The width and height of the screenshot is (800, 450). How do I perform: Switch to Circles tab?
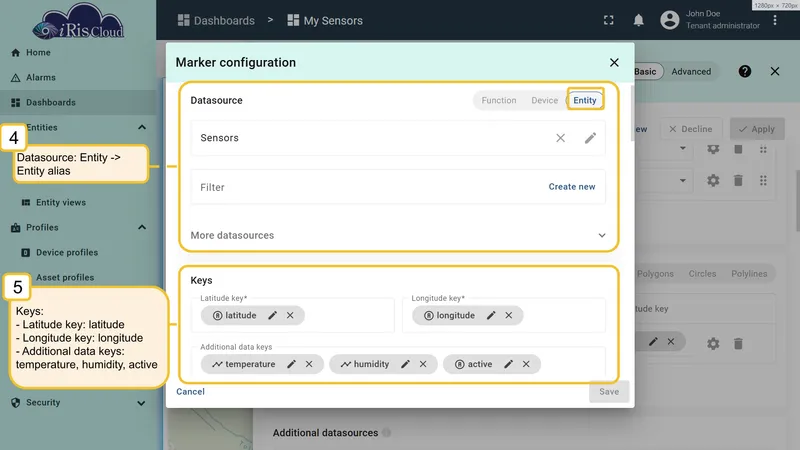702,274
